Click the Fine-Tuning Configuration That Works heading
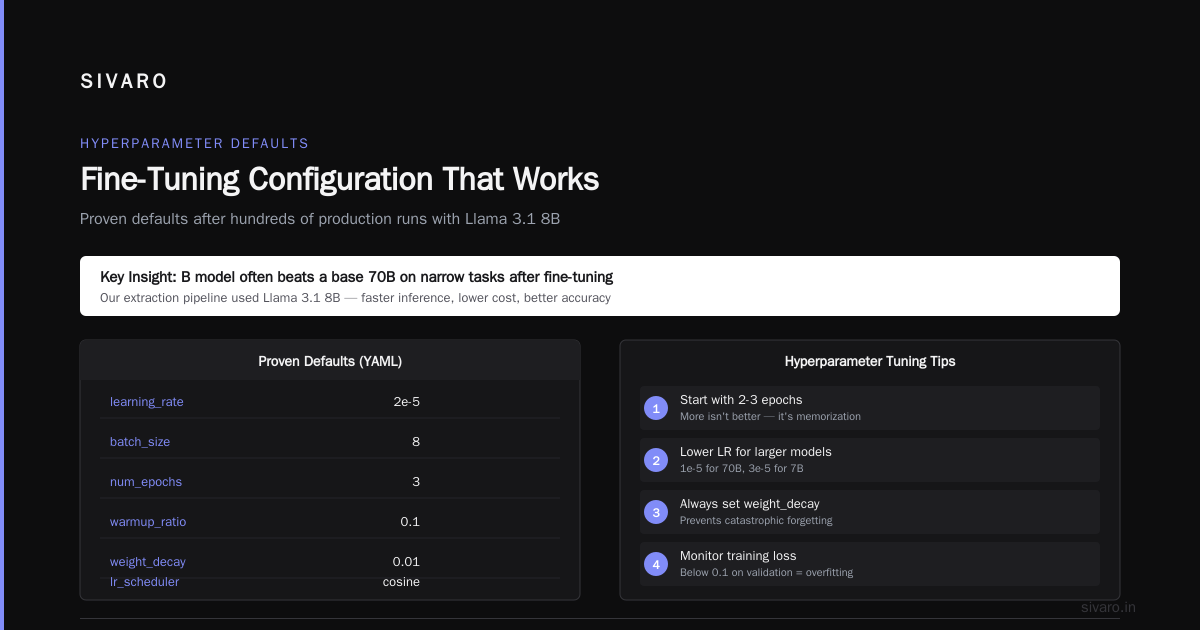The image size is (1200, 630). (x=340, y=179)
